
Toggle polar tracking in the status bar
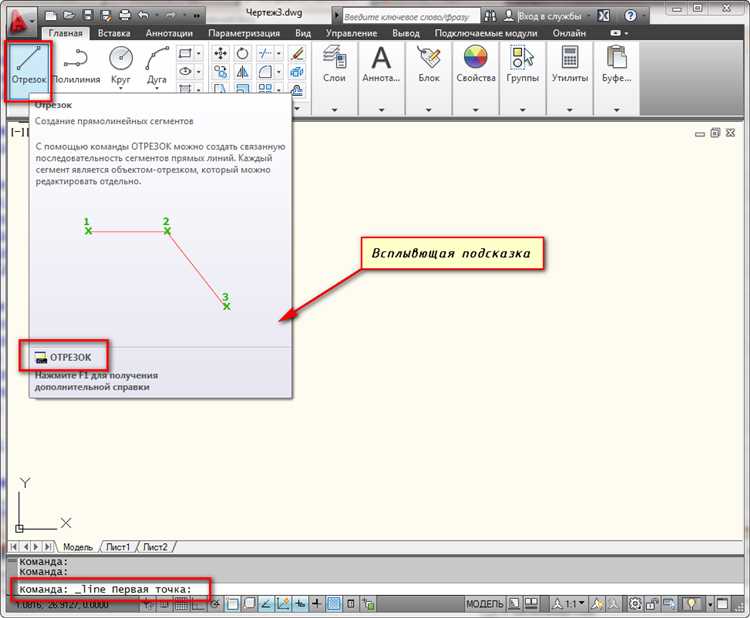(215, 604)
